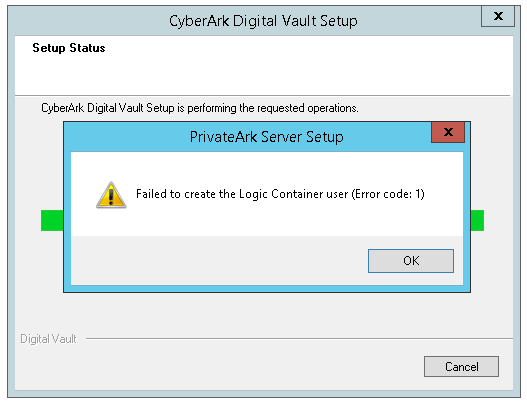The height and width of the screenshot is (406, 527).
Task: Close the CyberArk Digital Vault Setup window
Action: (x=498, y=16)
